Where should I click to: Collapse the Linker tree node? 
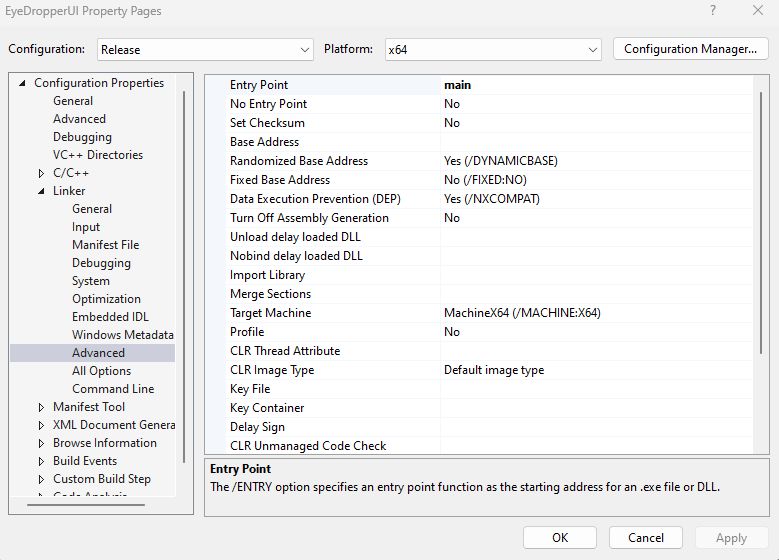click(41, 191)
